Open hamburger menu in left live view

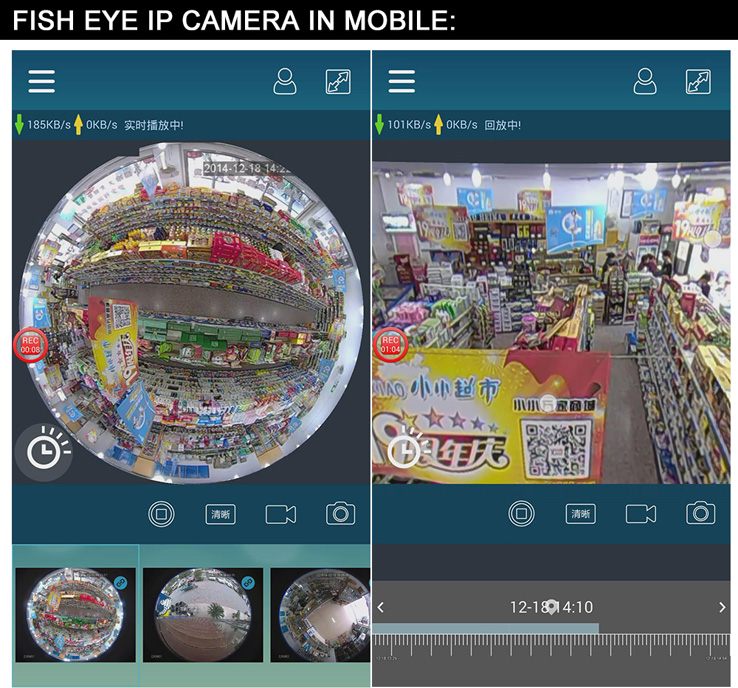pos(42,82)
